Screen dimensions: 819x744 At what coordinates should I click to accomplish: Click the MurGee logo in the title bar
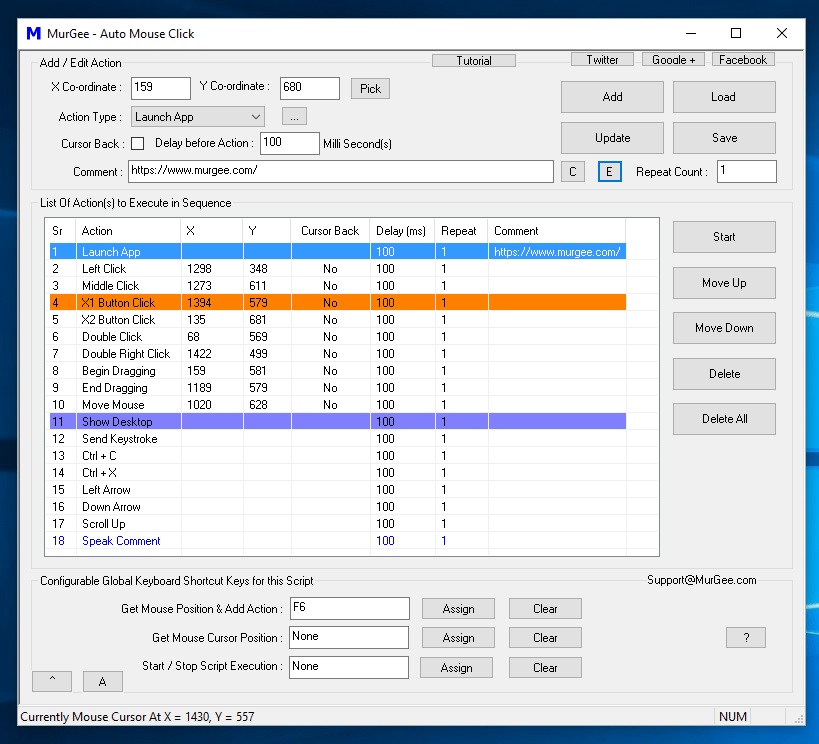35,33
